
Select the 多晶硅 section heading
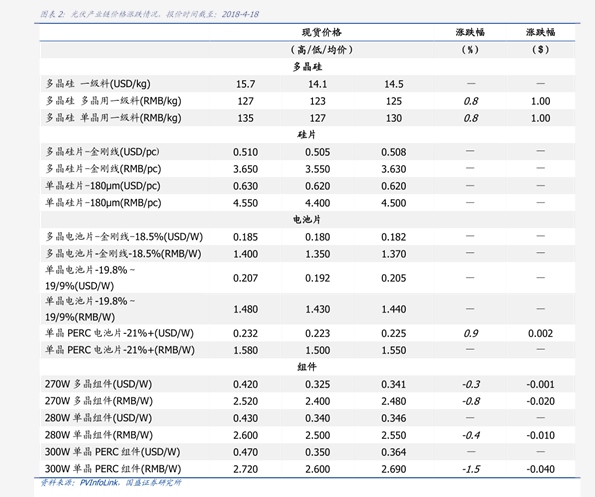pos(307,67)
